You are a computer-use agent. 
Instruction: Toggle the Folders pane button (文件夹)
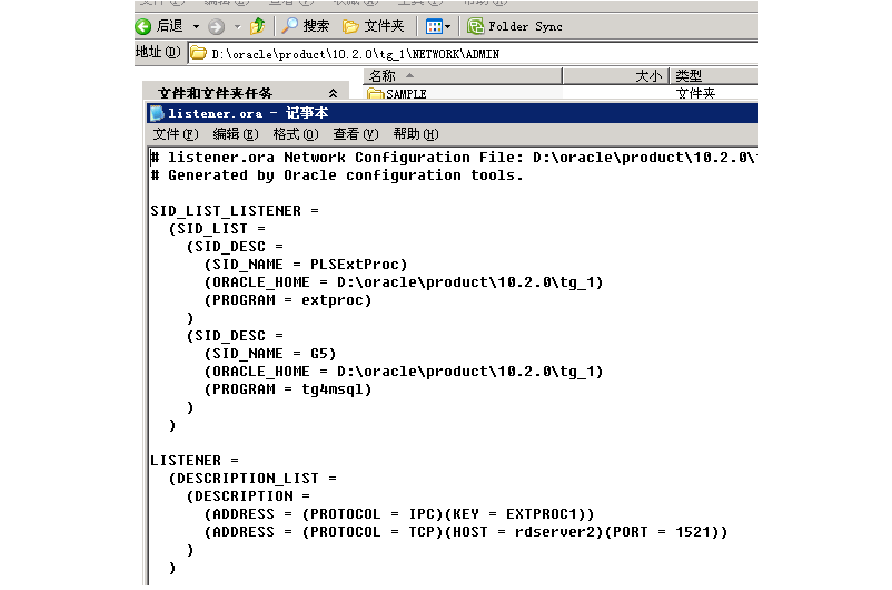pyautogui.click(x=374, y=26)
